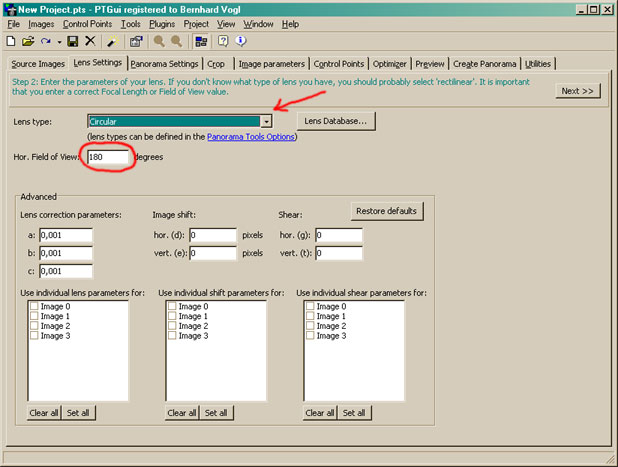Image resolution: width=618 pixels, height=467 pixels.
Task: Click the blue info bubble icon
Action: [241, 41]
